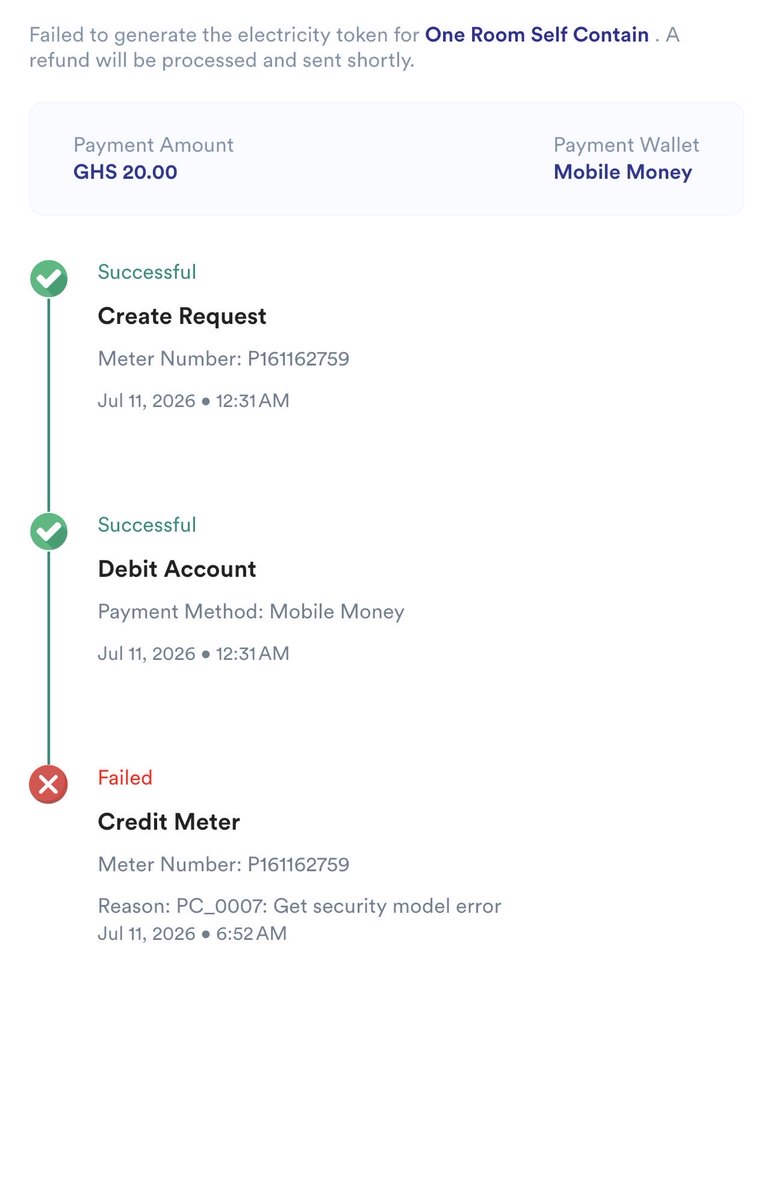The height and width of the screenshot is (1200, 773).
Task: Click the Payment Wallet label
Action: [626, 145]
